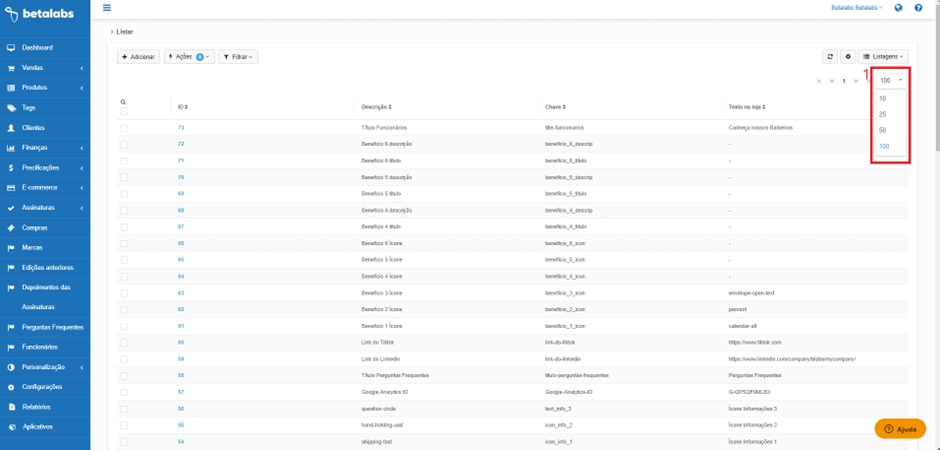940x450 pixels.
Task: Click the betalabs logo
Action: 40,14
